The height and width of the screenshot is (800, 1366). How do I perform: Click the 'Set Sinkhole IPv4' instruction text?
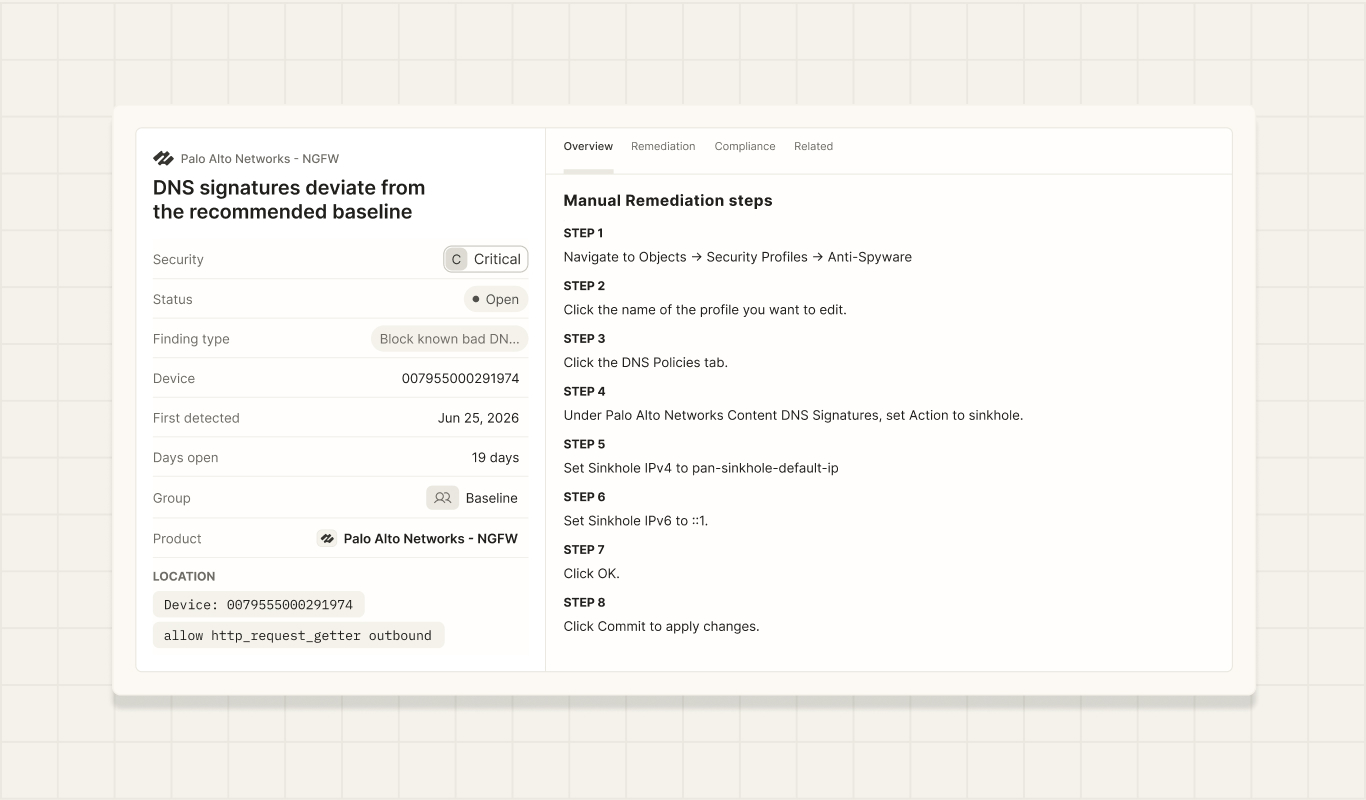(x=701, y=468)
